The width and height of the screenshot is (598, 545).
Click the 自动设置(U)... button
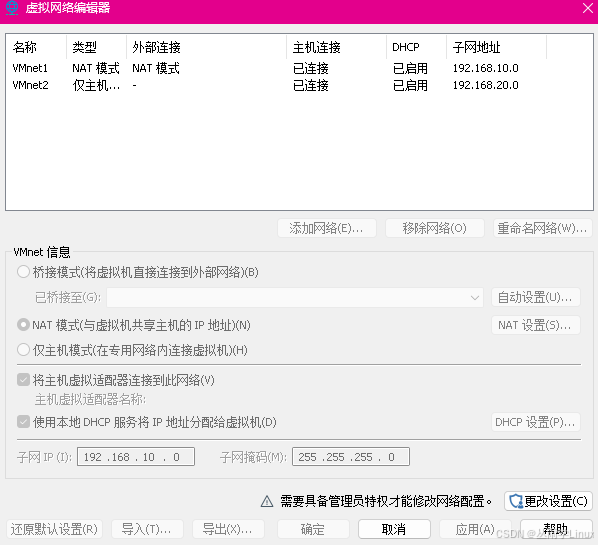536,297
